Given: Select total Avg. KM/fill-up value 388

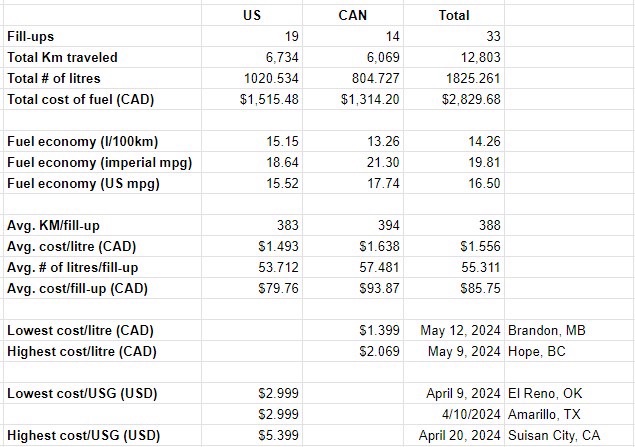Looking at the screenshot, I should click(x=454, y=226).
